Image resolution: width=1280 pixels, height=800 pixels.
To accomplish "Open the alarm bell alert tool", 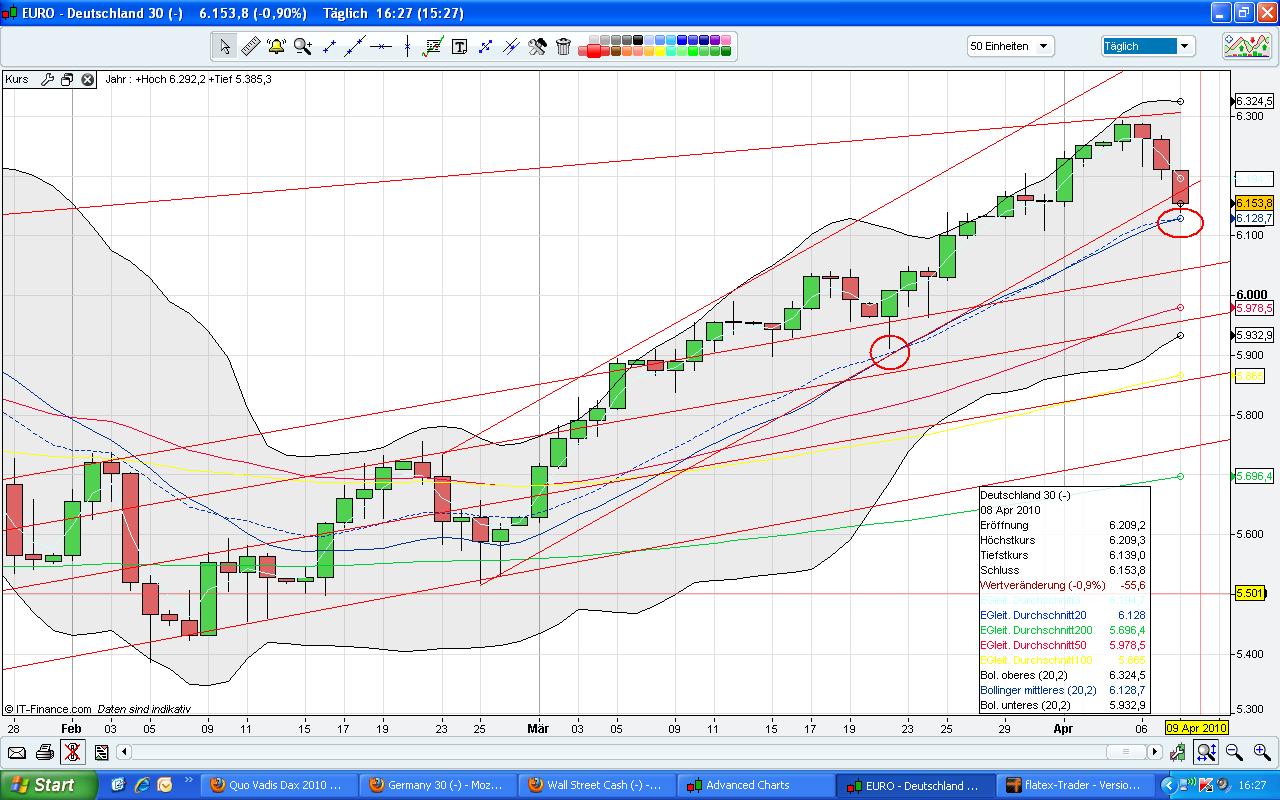I will pos(277,46).
